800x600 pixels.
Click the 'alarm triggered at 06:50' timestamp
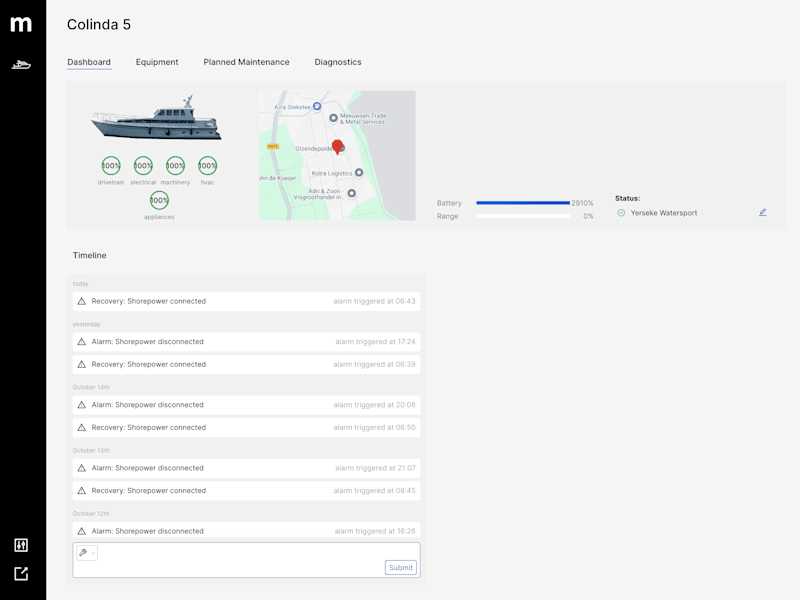coord(374,427)
